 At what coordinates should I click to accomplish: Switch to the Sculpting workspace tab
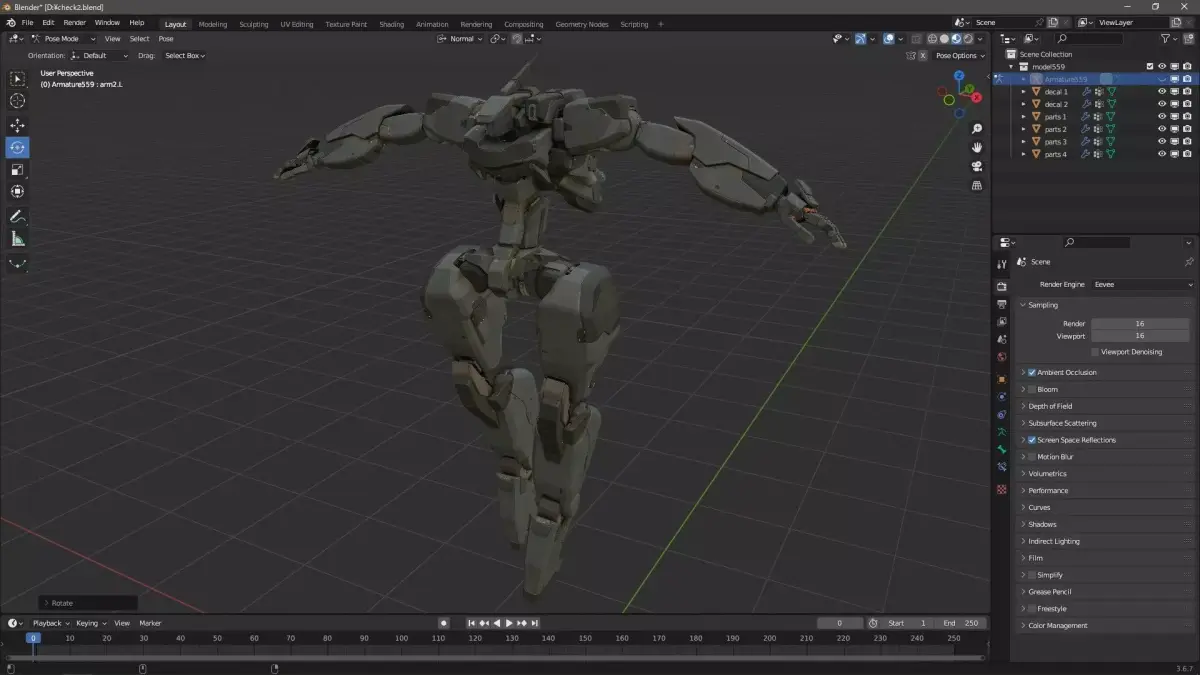point(253,24)
